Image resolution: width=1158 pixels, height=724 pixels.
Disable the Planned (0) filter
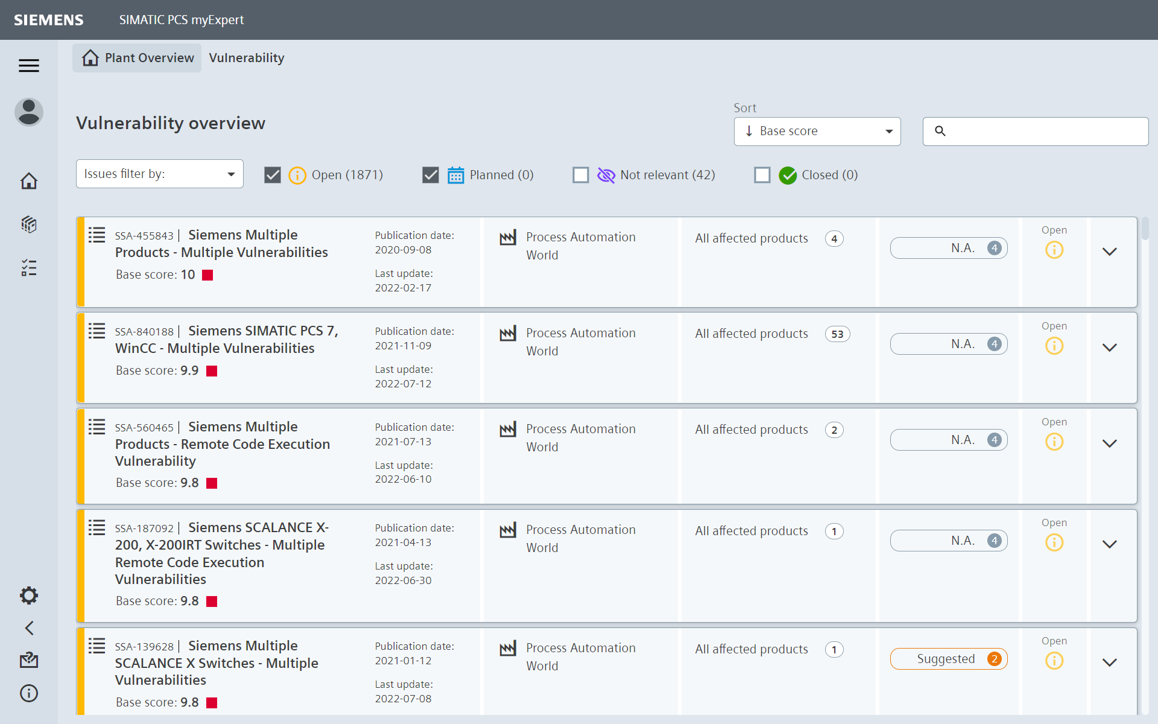430,174
